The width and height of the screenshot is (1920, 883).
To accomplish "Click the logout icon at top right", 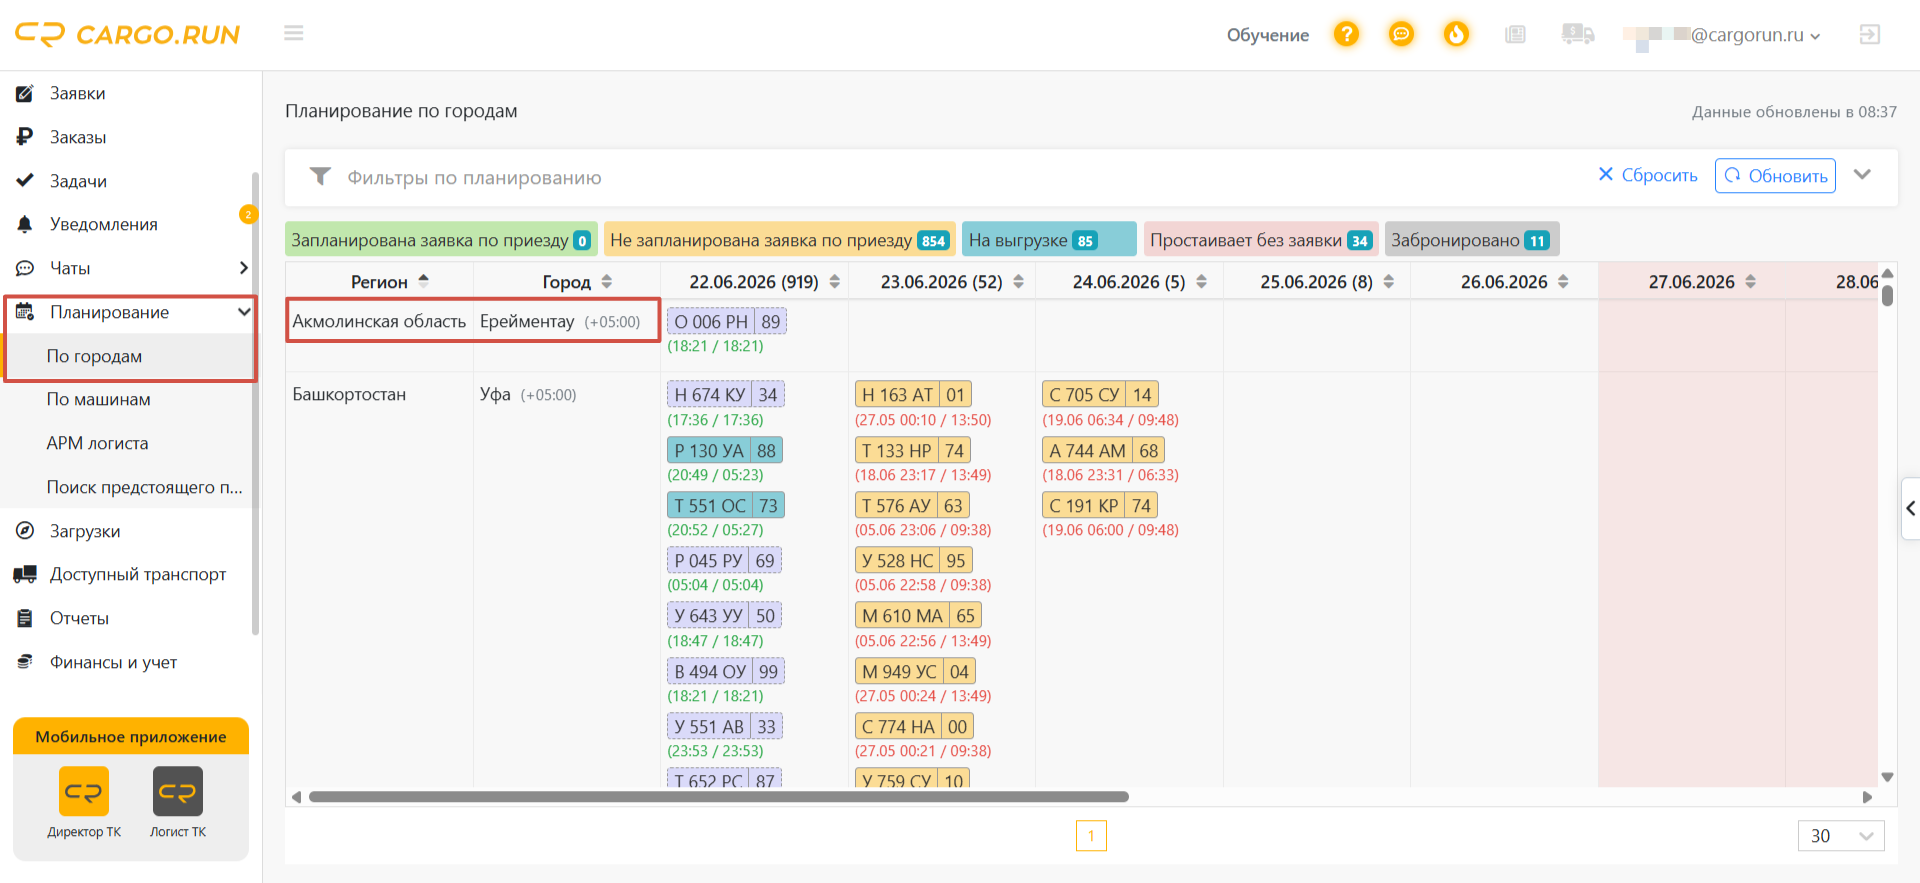I will 1869,34.
